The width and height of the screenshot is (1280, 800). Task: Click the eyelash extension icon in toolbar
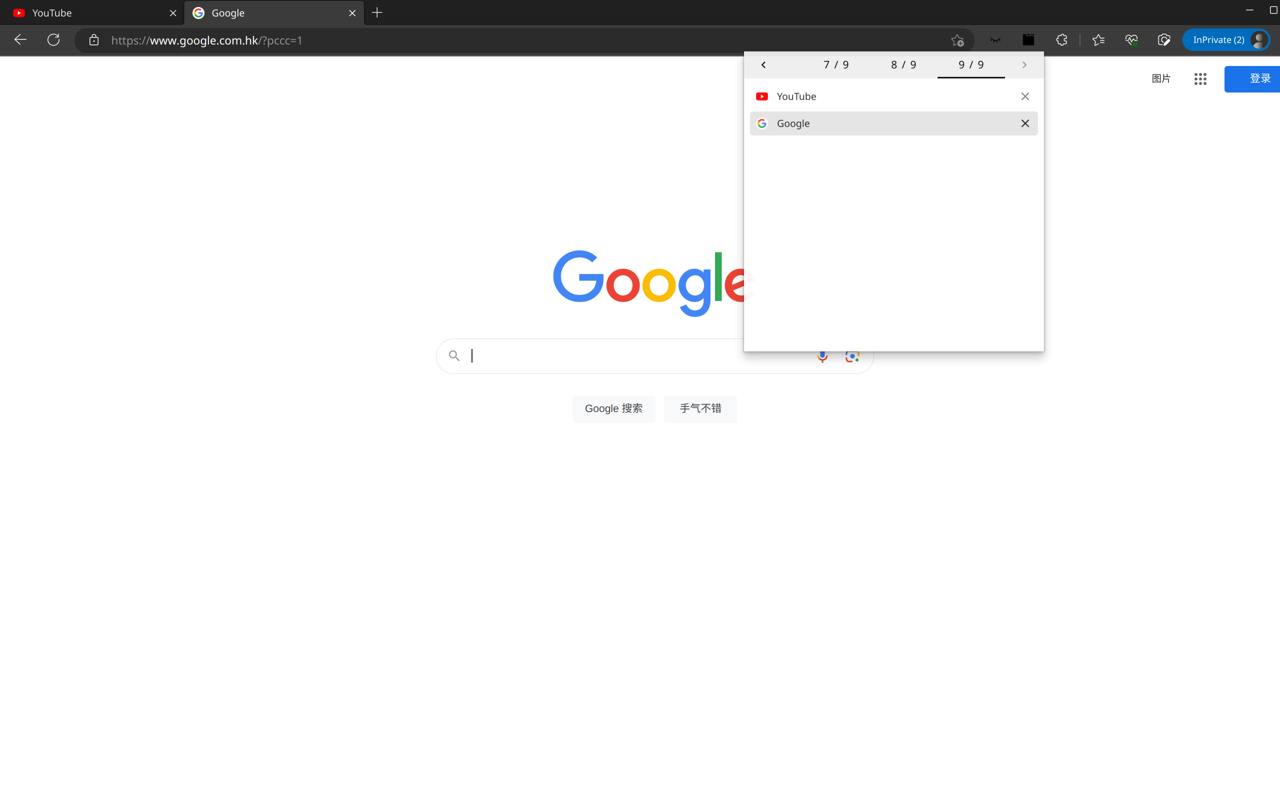[995, 40]
